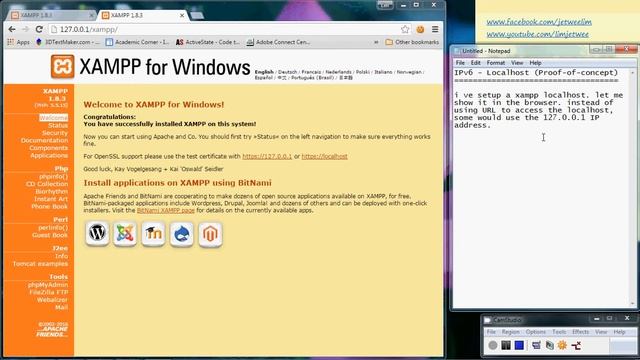This screenshot has width=640, height=360.
Task: Open the new tab button
Action: [x=197, y=16]
